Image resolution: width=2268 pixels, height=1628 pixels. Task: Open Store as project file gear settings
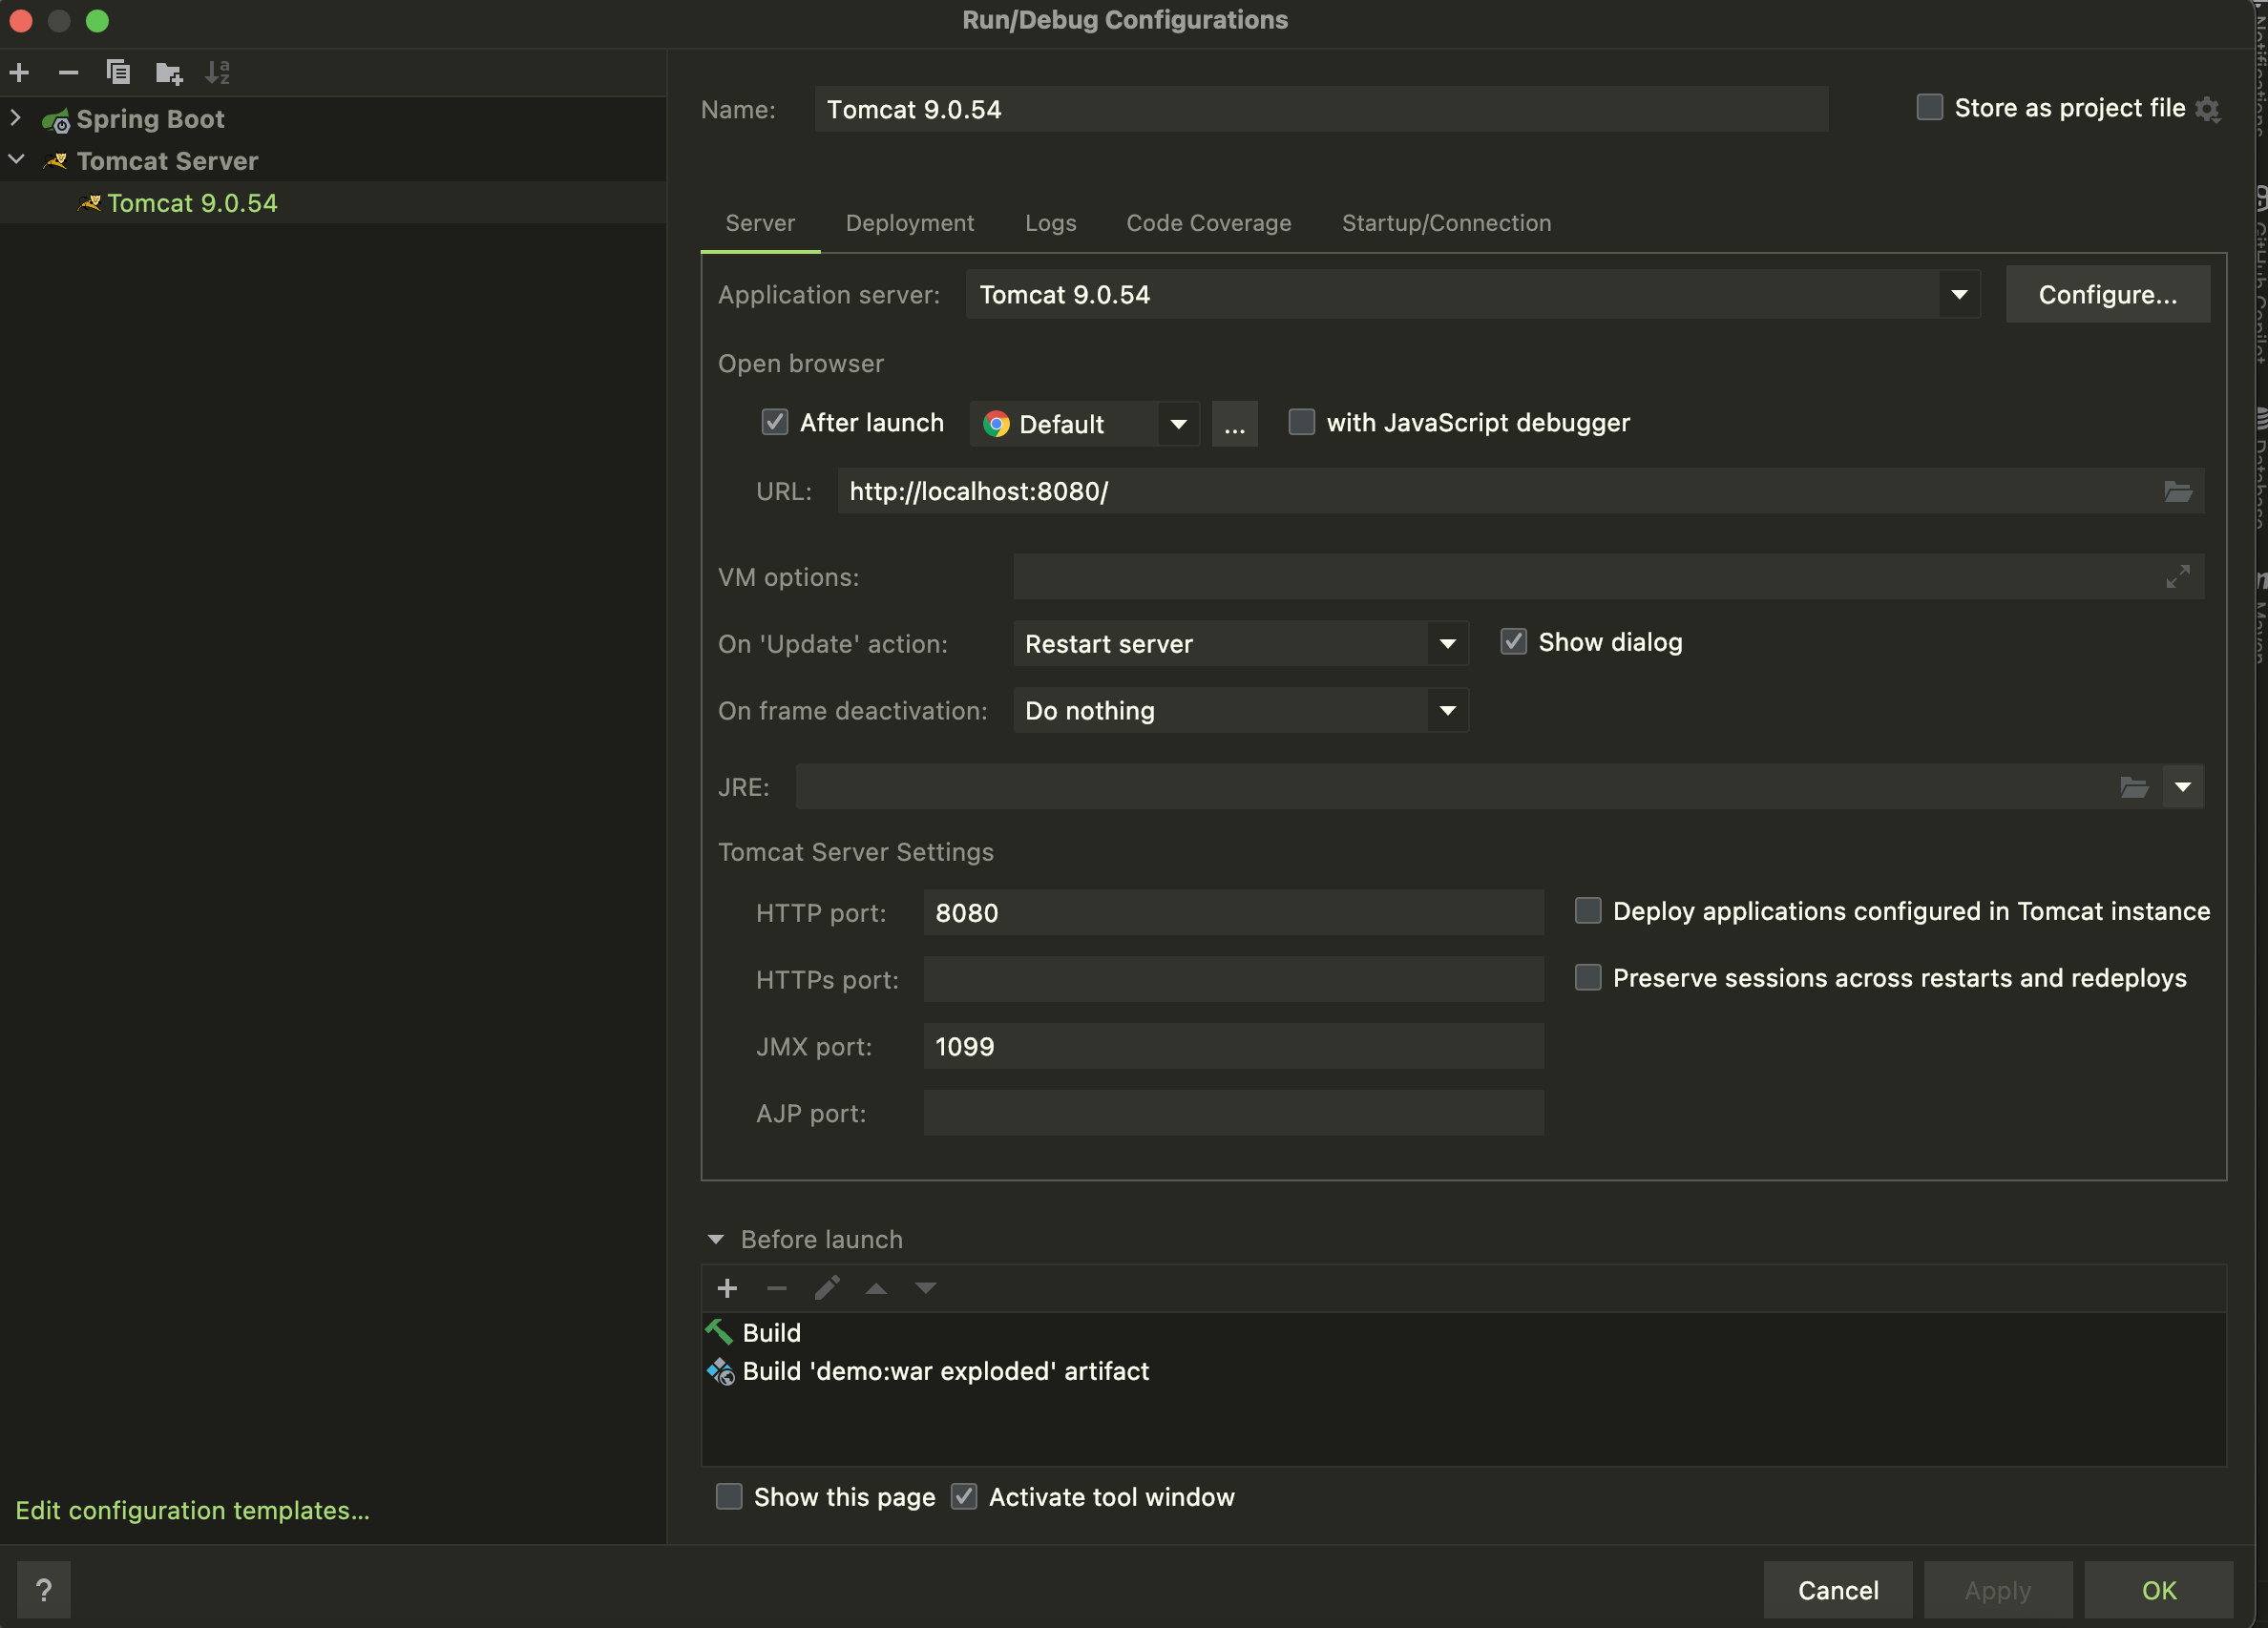point(2207,109)
